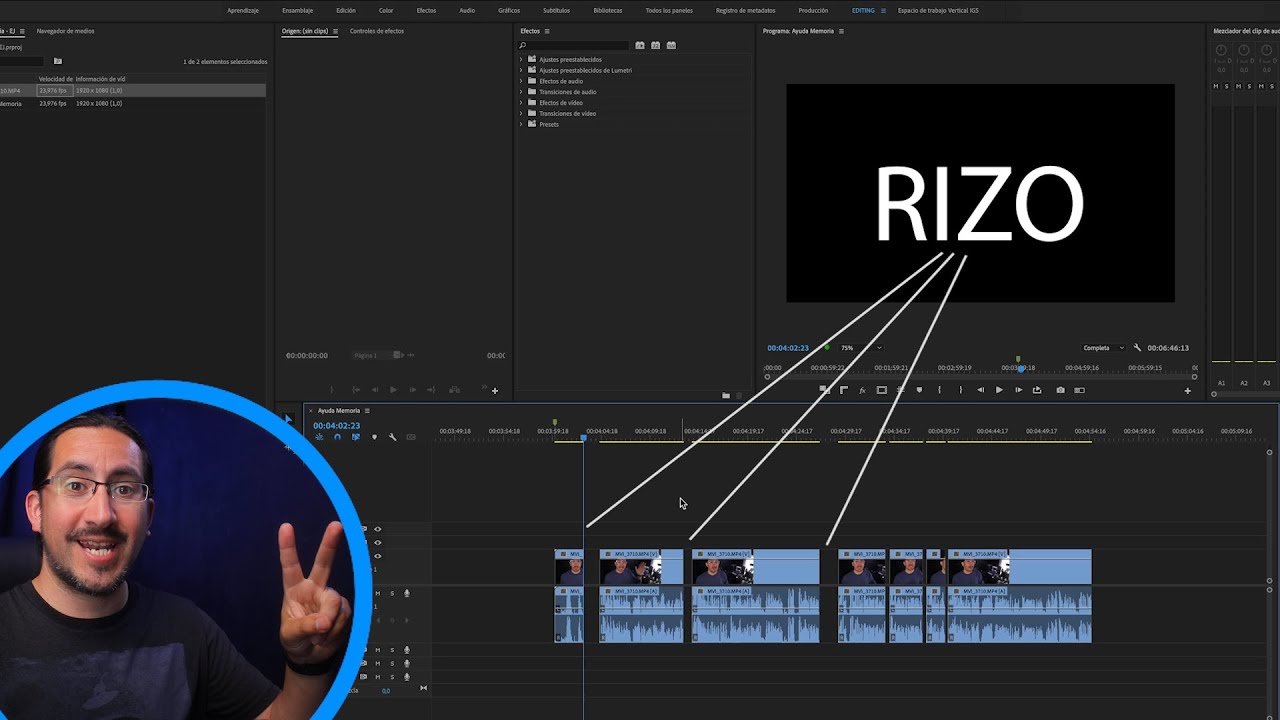Mark out point in Program monitor
The width and height of the screenshot is (1280, 720).
coord(960,390)
